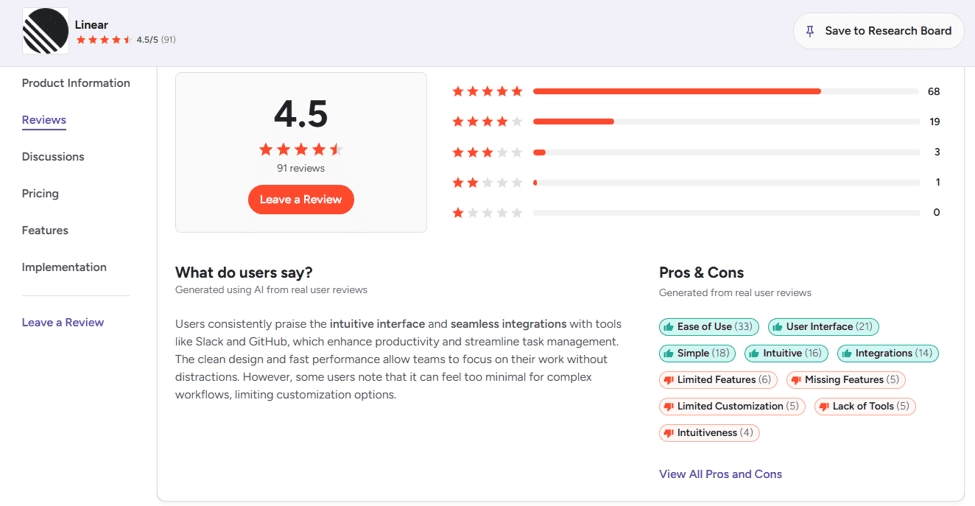This screenshot has width=975, height=506.
Task: Click the 19 four-star review count
Action: pyautogui.click(x=935, y=122)
